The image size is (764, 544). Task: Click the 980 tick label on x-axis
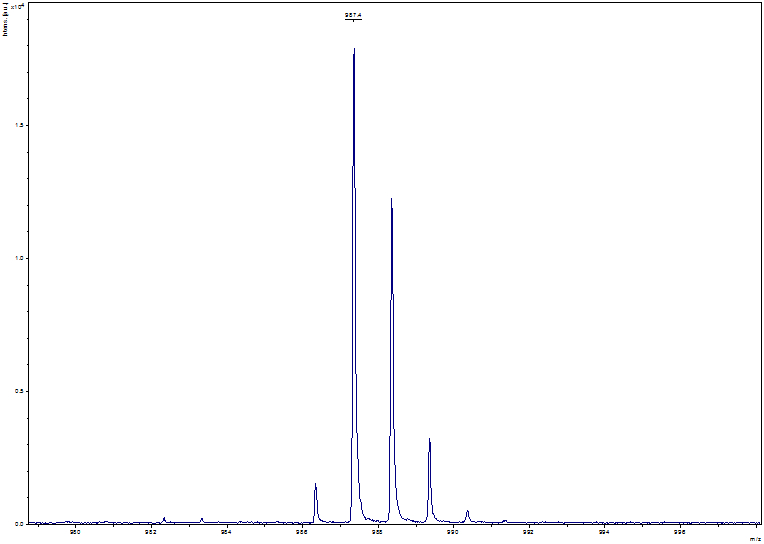[x=74, y=533]
